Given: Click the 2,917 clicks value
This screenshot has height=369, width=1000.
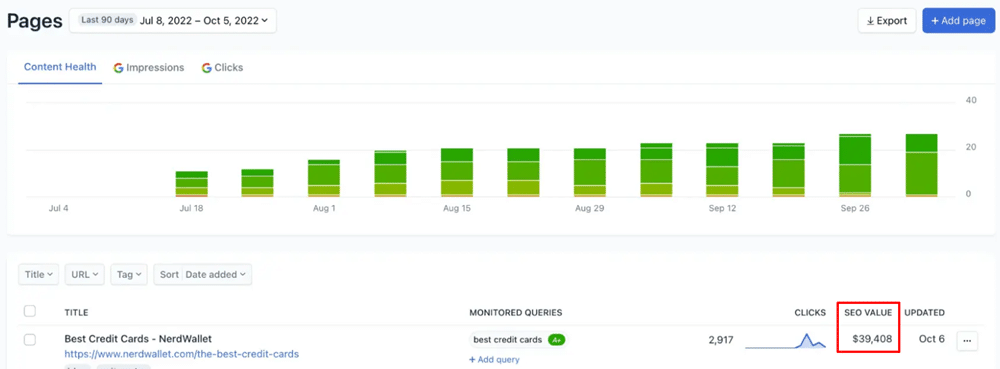Looking at the screenshot, I should [x=721, y=339].
